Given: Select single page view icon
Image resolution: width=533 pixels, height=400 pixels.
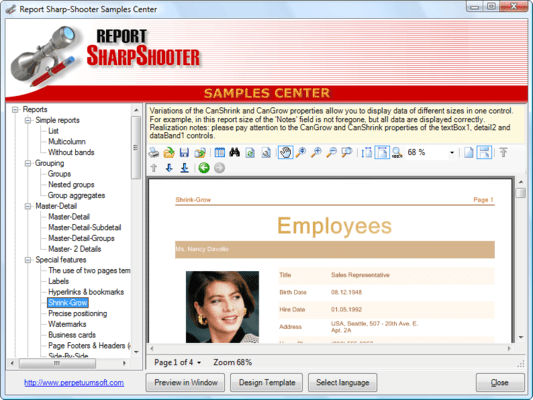Looking at the screenshot, I should pyautogui.click(x=469, y=152).
